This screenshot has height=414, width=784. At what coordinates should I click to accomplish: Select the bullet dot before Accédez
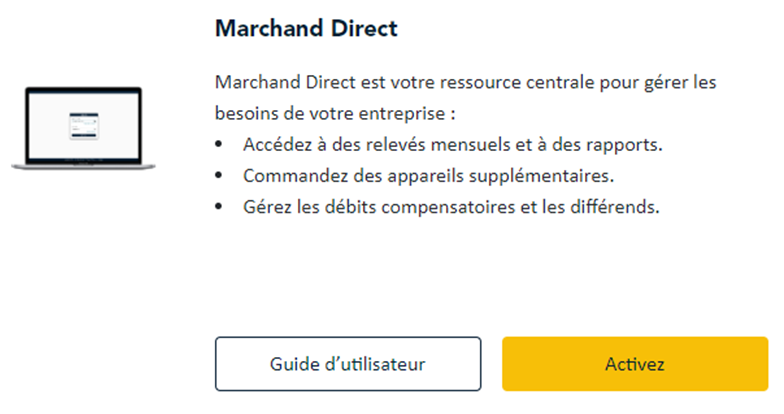tap(218, 144)
